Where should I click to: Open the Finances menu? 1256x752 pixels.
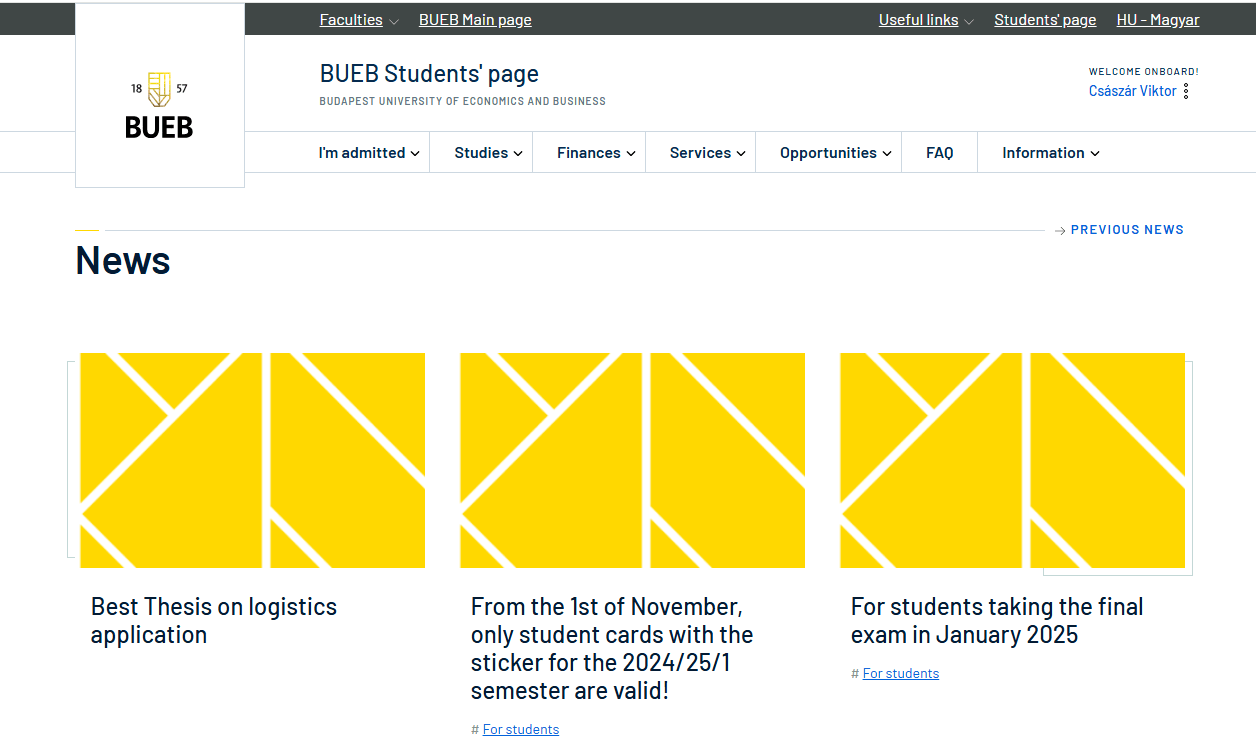coord(596,153)
